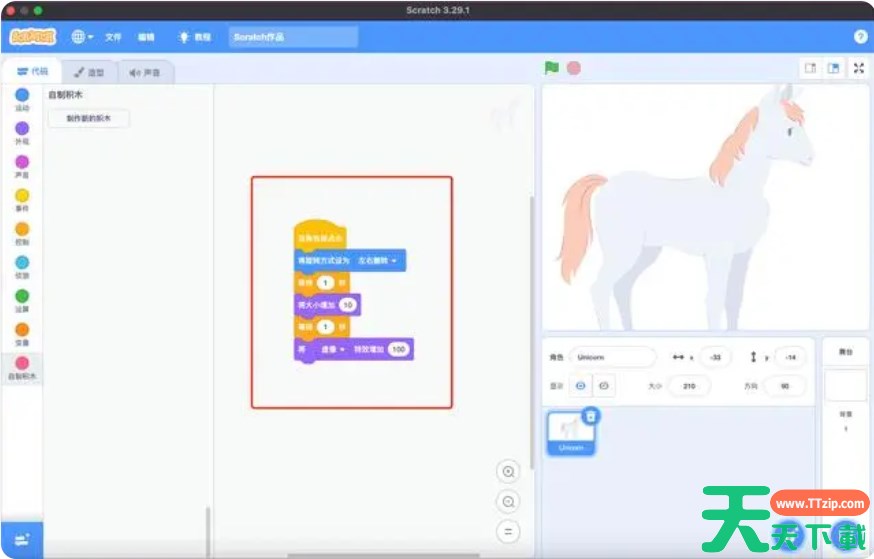Screen dimensions: 874x559
Task: Show sprite using the open eye
Action: [x=580, y=386]
